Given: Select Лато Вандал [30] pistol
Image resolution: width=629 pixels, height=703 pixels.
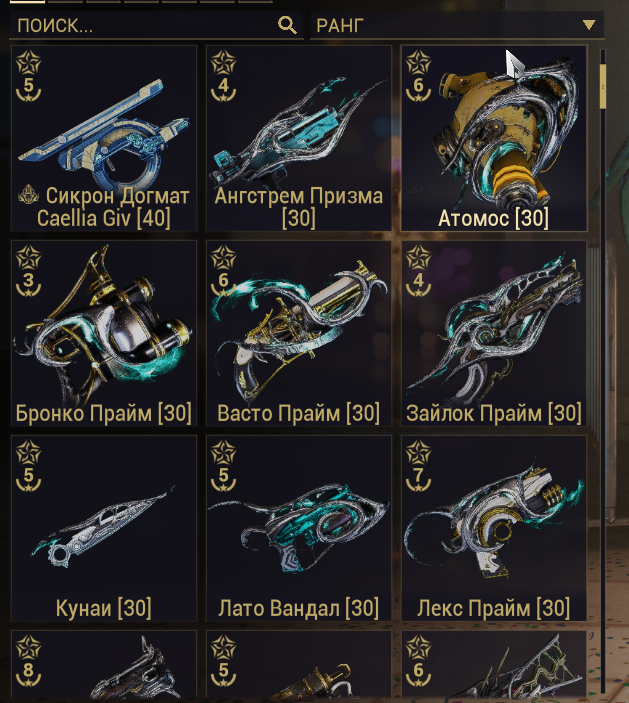Looking at the screenshot, I should (x=299, y=528).
